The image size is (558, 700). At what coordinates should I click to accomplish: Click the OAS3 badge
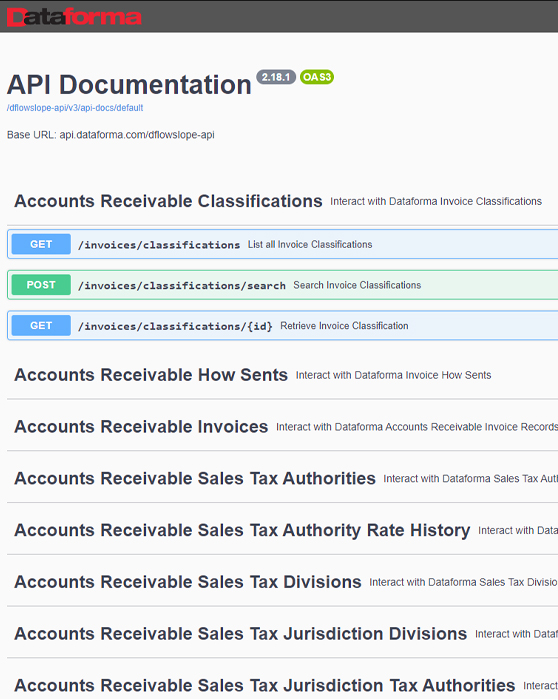pyautogui.click(x=317, y=77)
